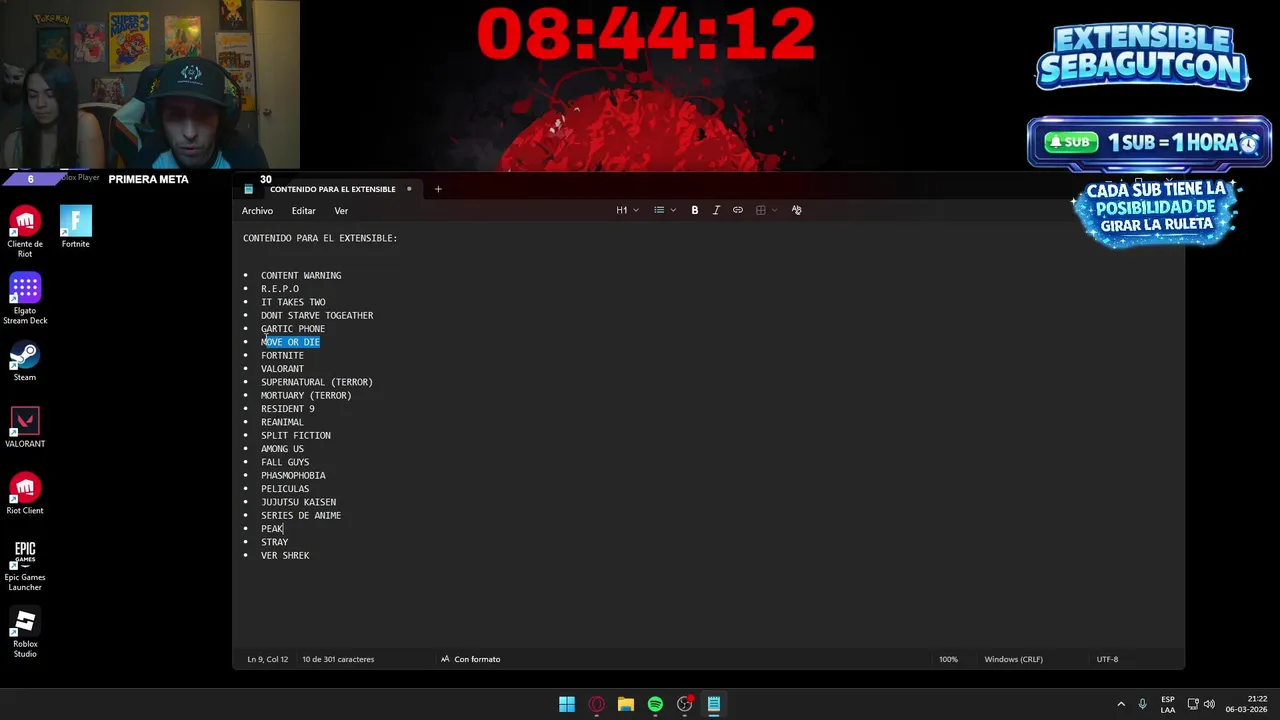Click the AMONG US line

coord(282,449)
